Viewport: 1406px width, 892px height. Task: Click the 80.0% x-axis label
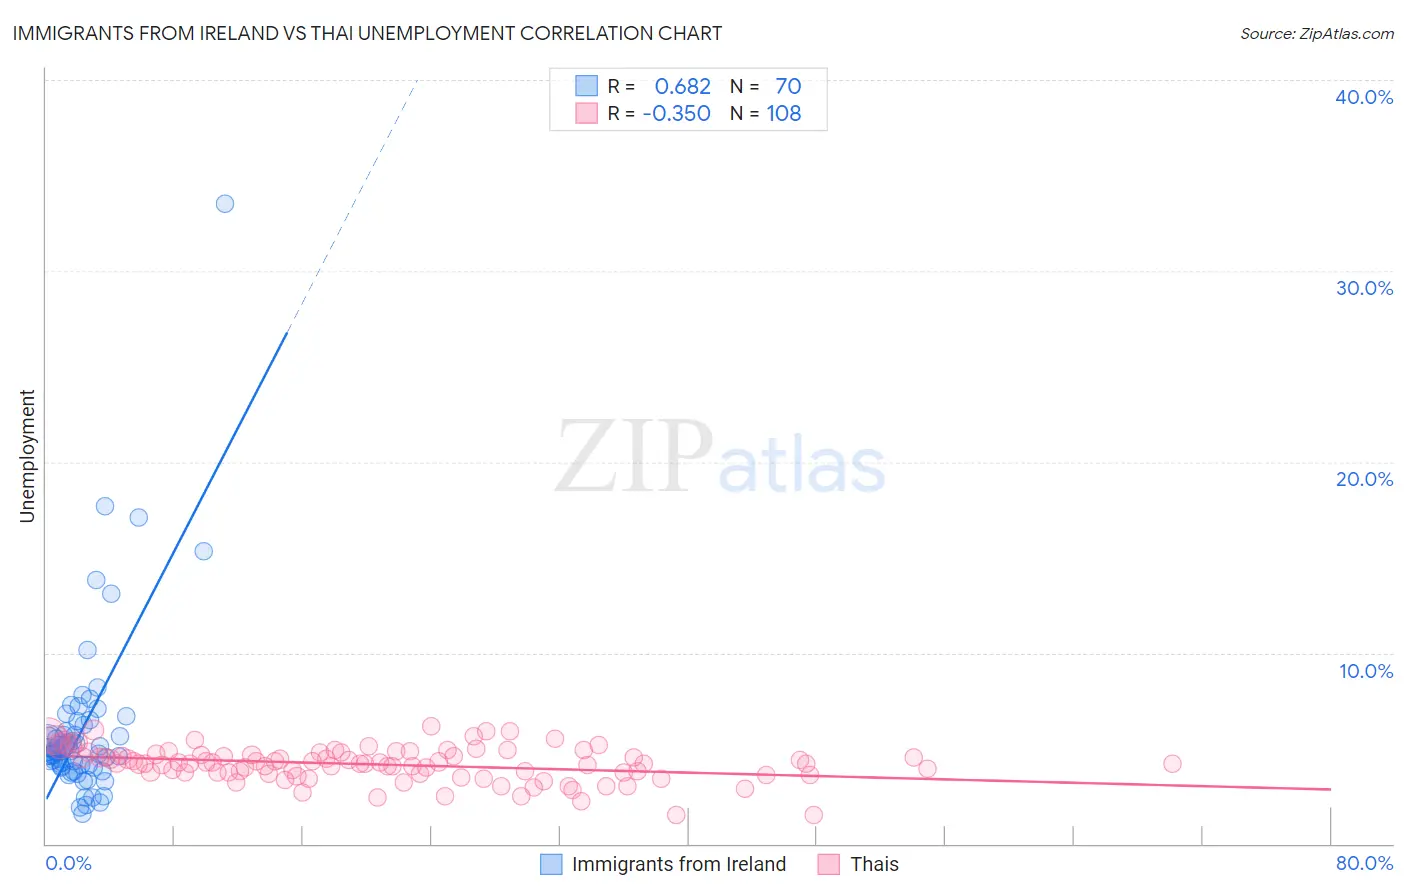click(1364, 863)
